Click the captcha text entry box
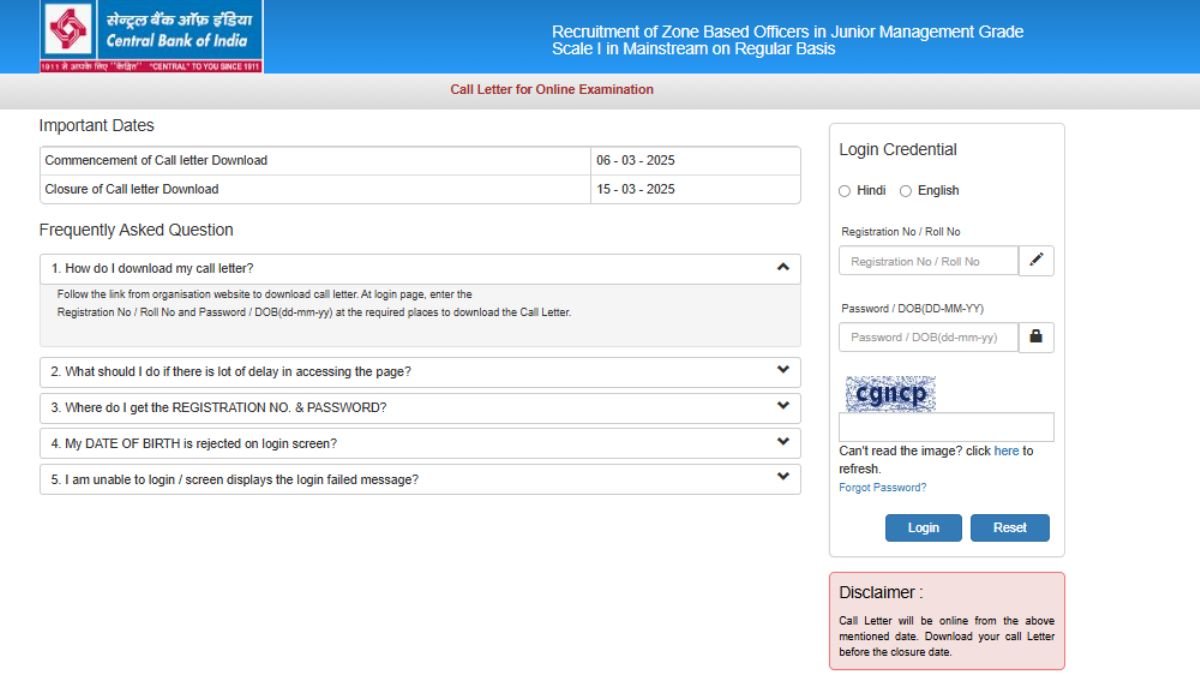The height and width of the screenshot is (675, 1200). [x=945, y=426]
